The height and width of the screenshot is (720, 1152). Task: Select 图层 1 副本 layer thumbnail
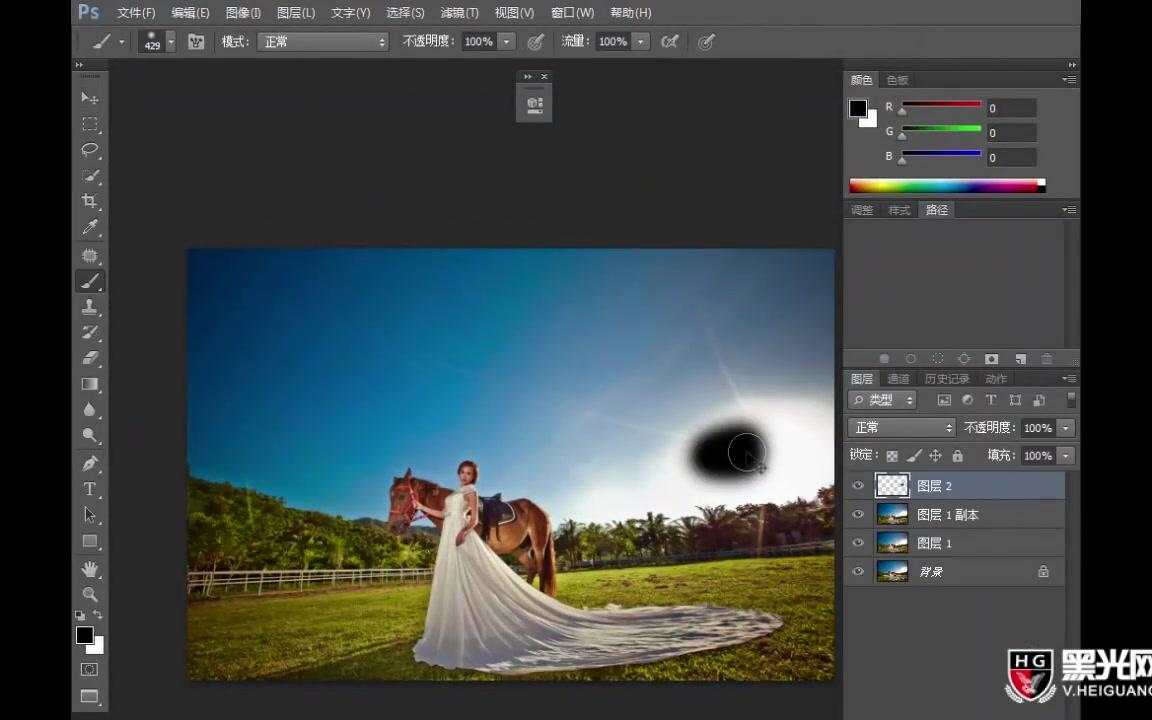(892, 514)
